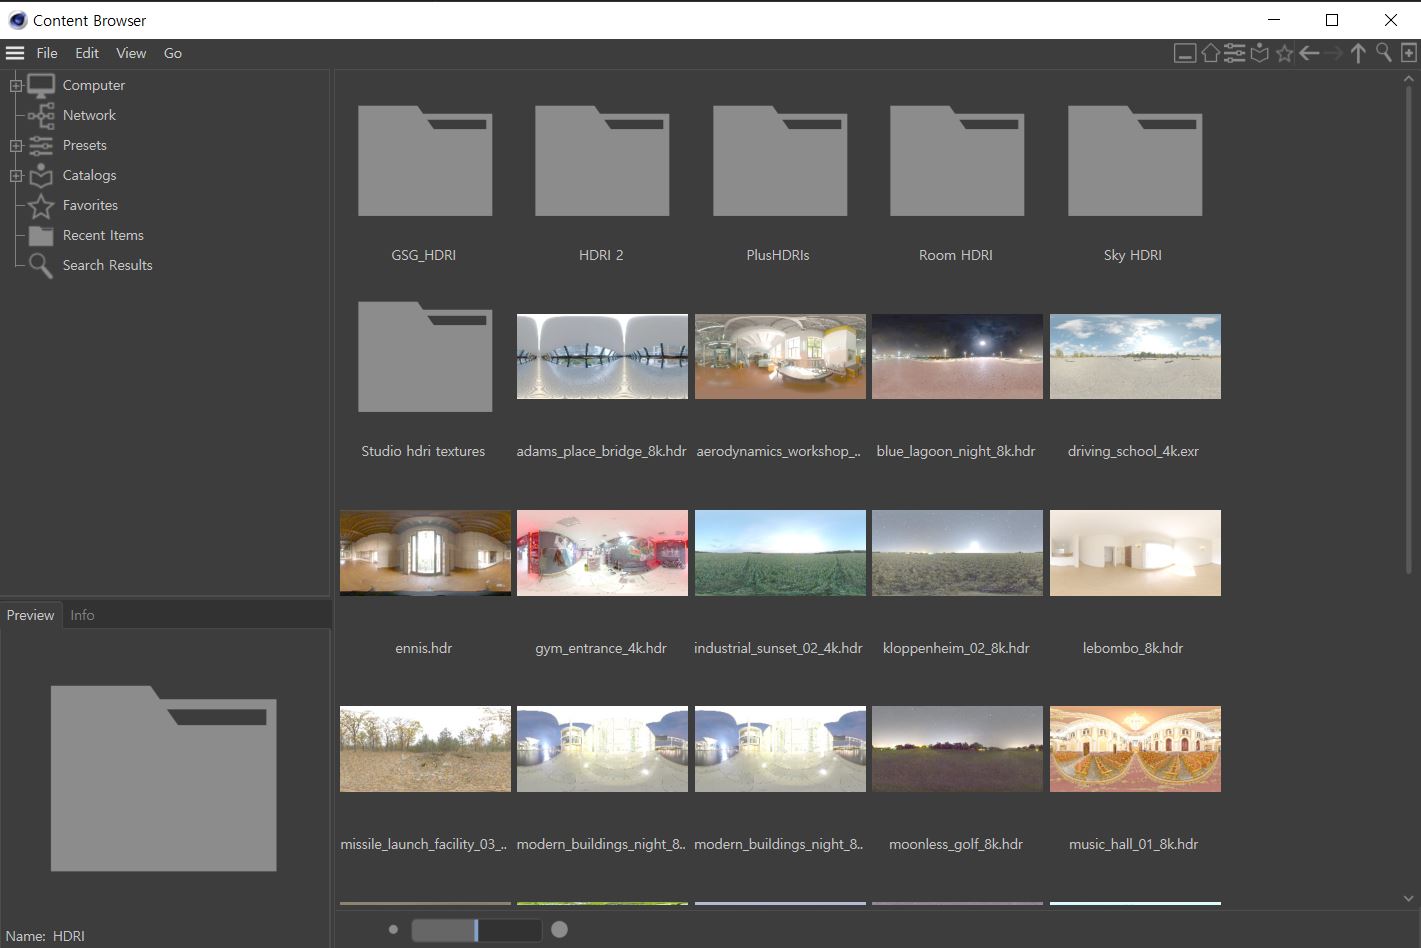Viewport: 1421px width, 948px height.
Task: Open search with the magnifier toolbar icon
Action: click(1383, 53)
